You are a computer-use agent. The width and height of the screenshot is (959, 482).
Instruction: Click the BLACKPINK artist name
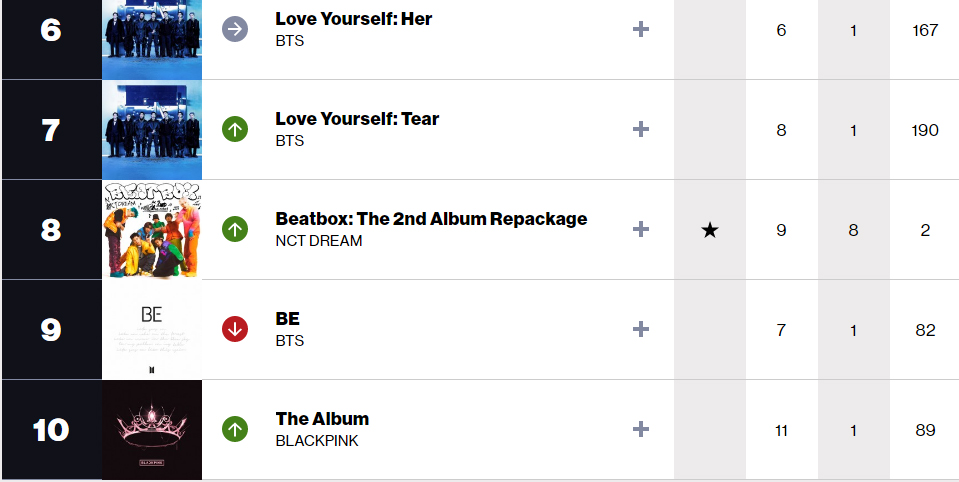[317, 441]
